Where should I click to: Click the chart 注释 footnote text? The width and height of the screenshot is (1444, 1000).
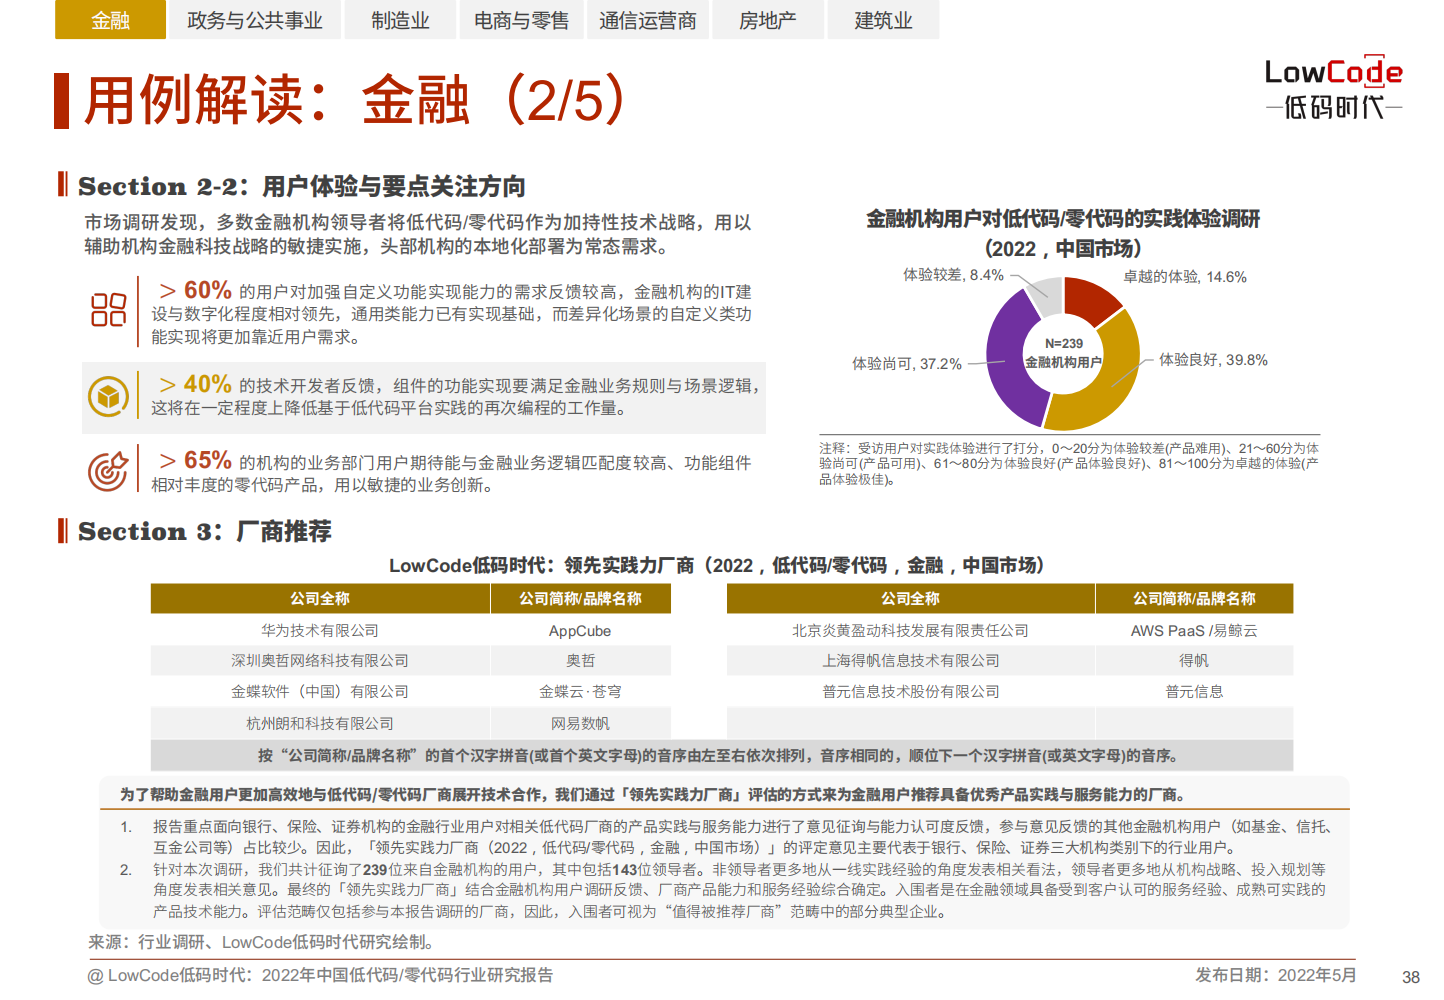coord(1069,463)
